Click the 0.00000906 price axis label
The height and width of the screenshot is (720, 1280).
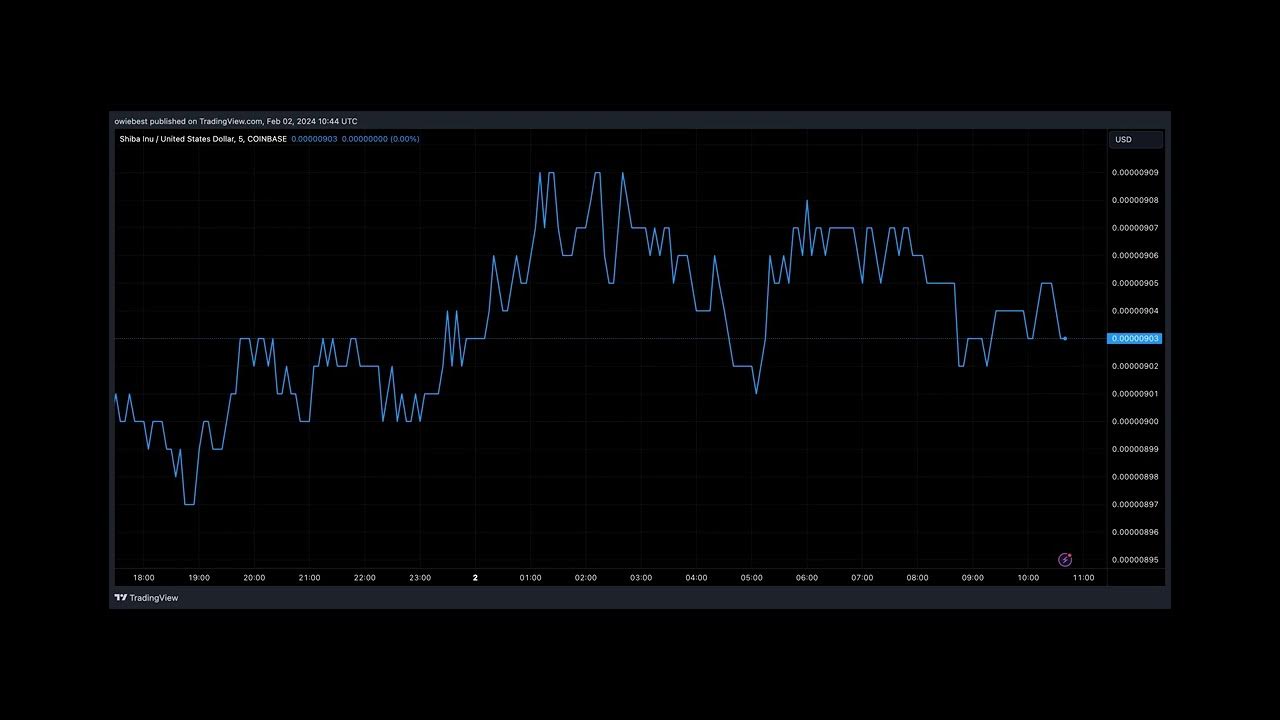[x=1135, y=255]
